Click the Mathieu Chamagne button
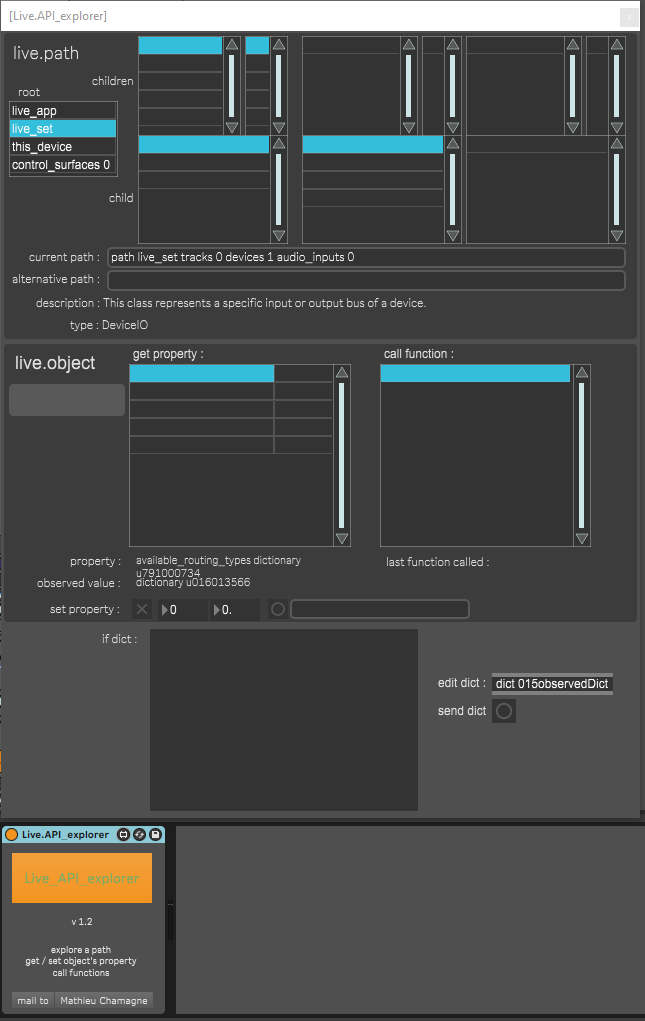This screenshot has height=1021, width=645. (x=104, y=1000)
